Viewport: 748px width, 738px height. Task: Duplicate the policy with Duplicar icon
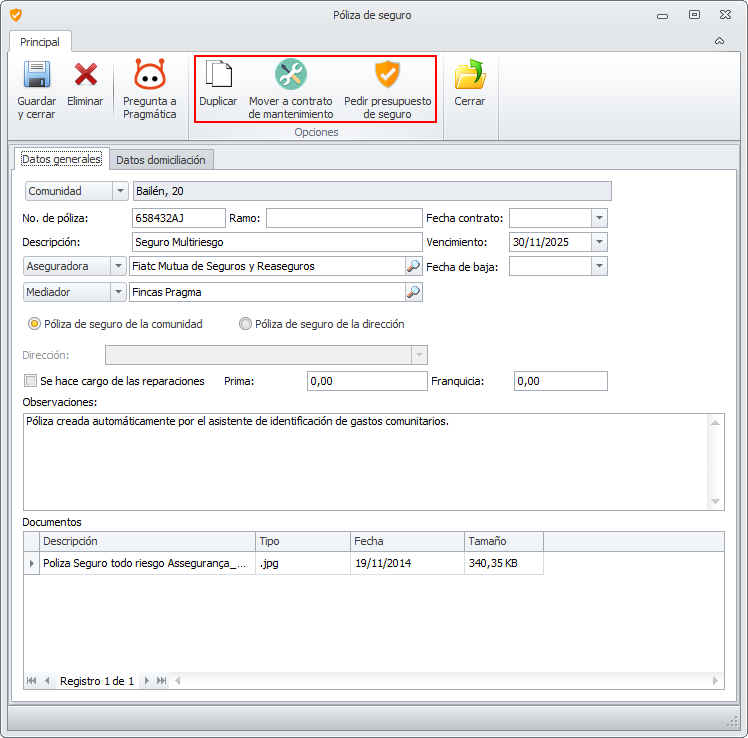coord(218,76)
